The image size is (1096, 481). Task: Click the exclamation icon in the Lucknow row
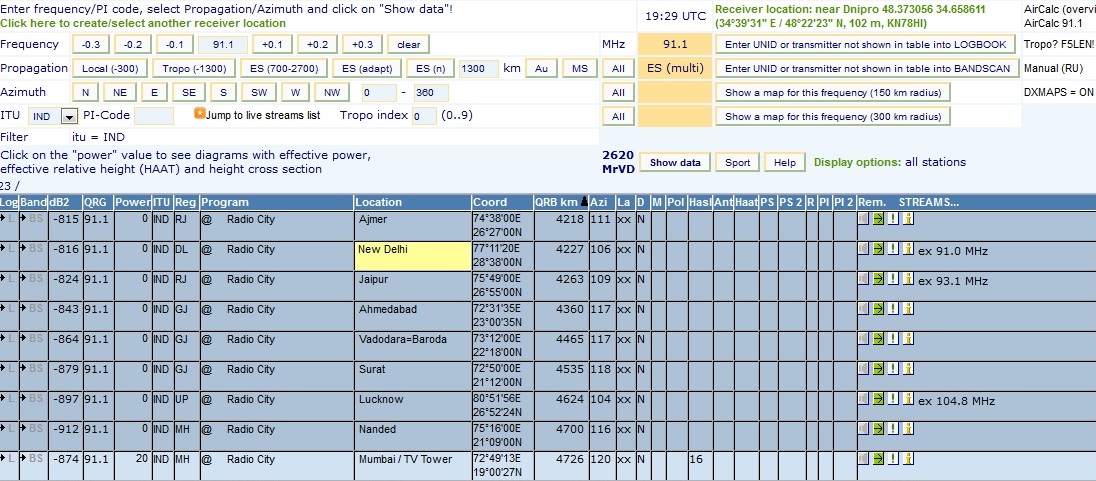point(893,399)
